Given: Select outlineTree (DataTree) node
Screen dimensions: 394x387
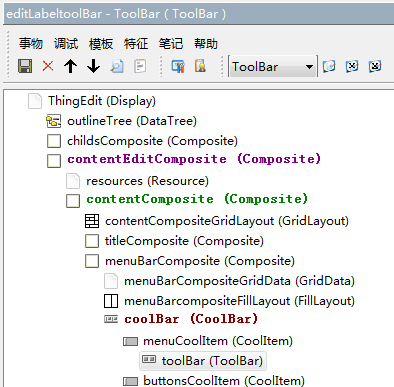Looking at the screenshot, I should [132, 121].
